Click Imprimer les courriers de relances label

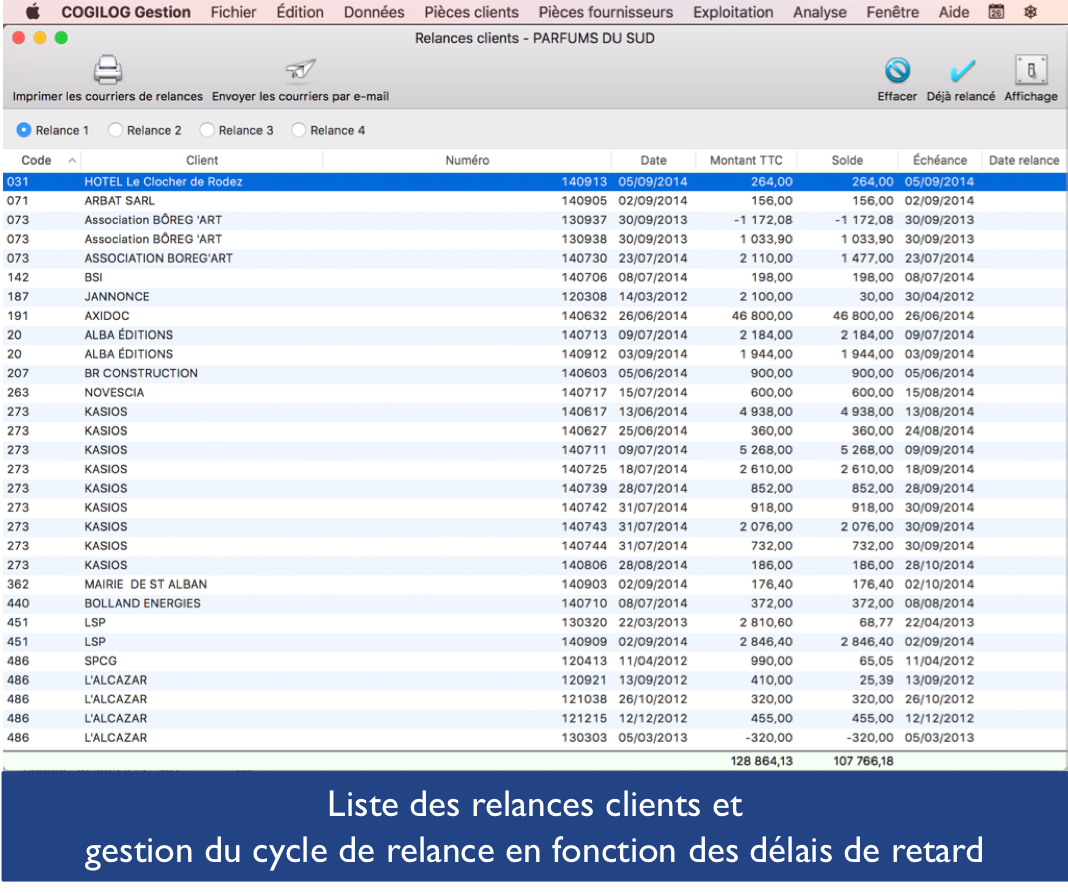pyautogui.click(x=108, y=97)
